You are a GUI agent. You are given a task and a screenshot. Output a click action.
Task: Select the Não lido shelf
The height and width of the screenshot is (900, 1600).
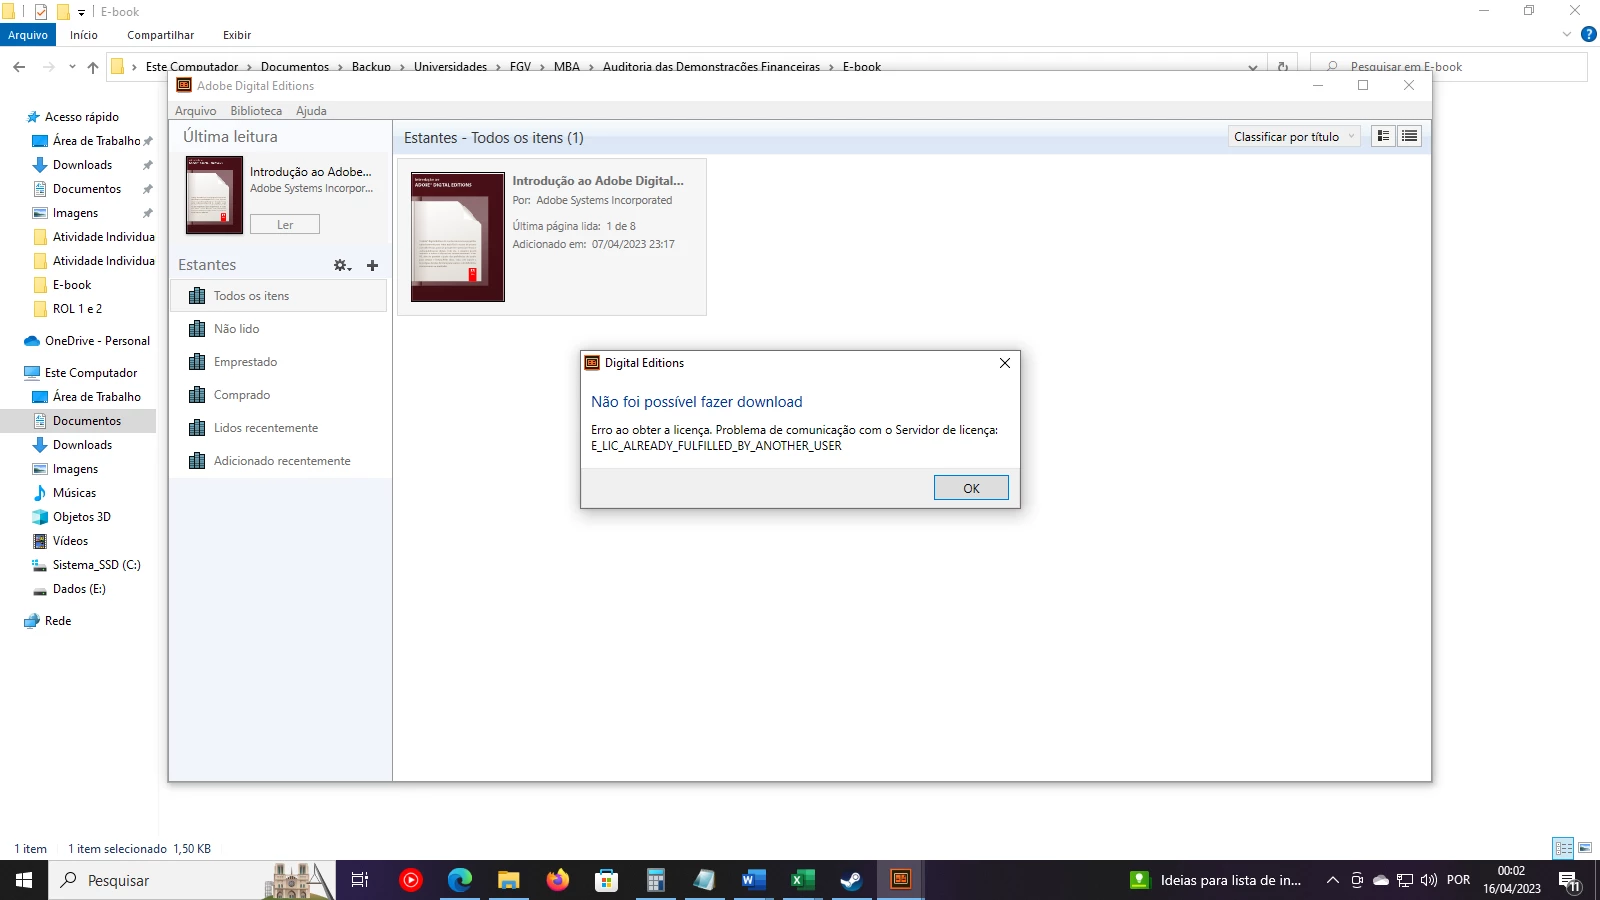278,329
